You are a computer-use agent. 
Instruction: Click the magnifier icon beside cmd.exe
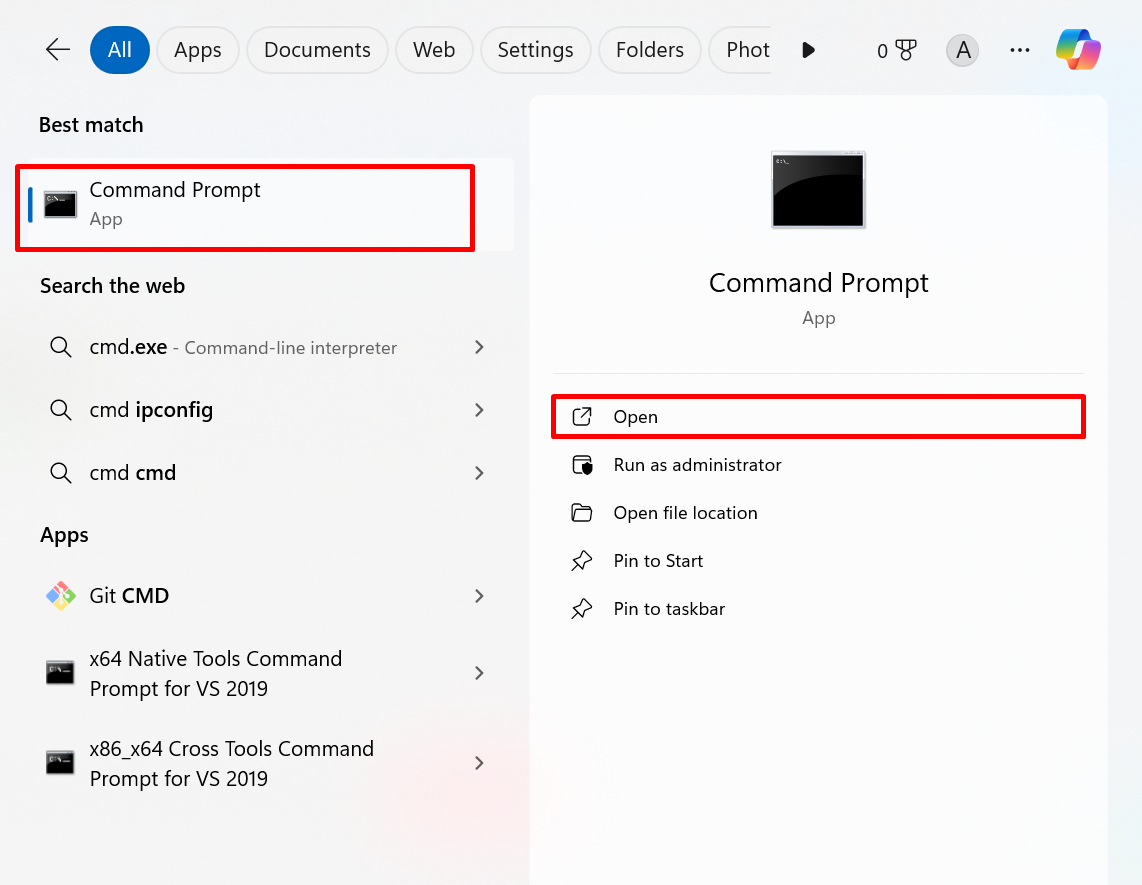60,347
